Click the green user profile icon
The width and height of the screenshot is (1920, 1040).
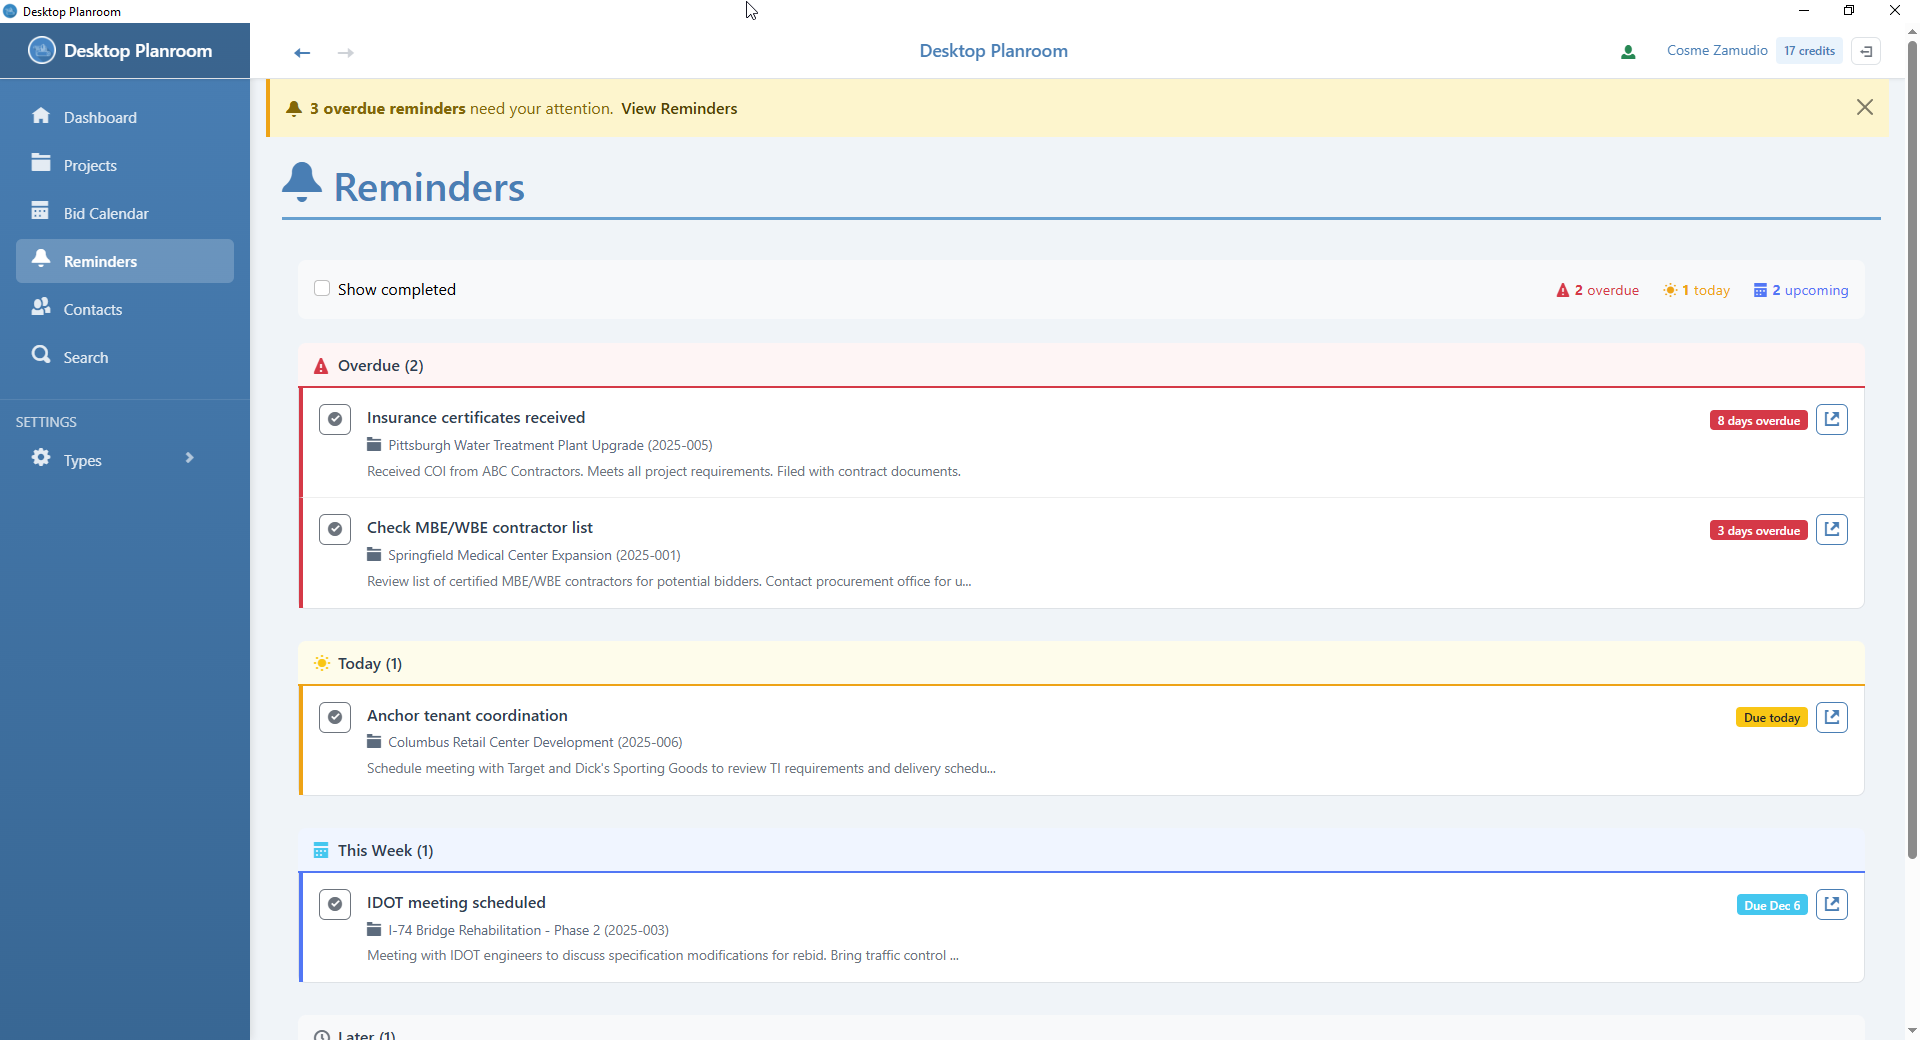tap(1628, 52)
